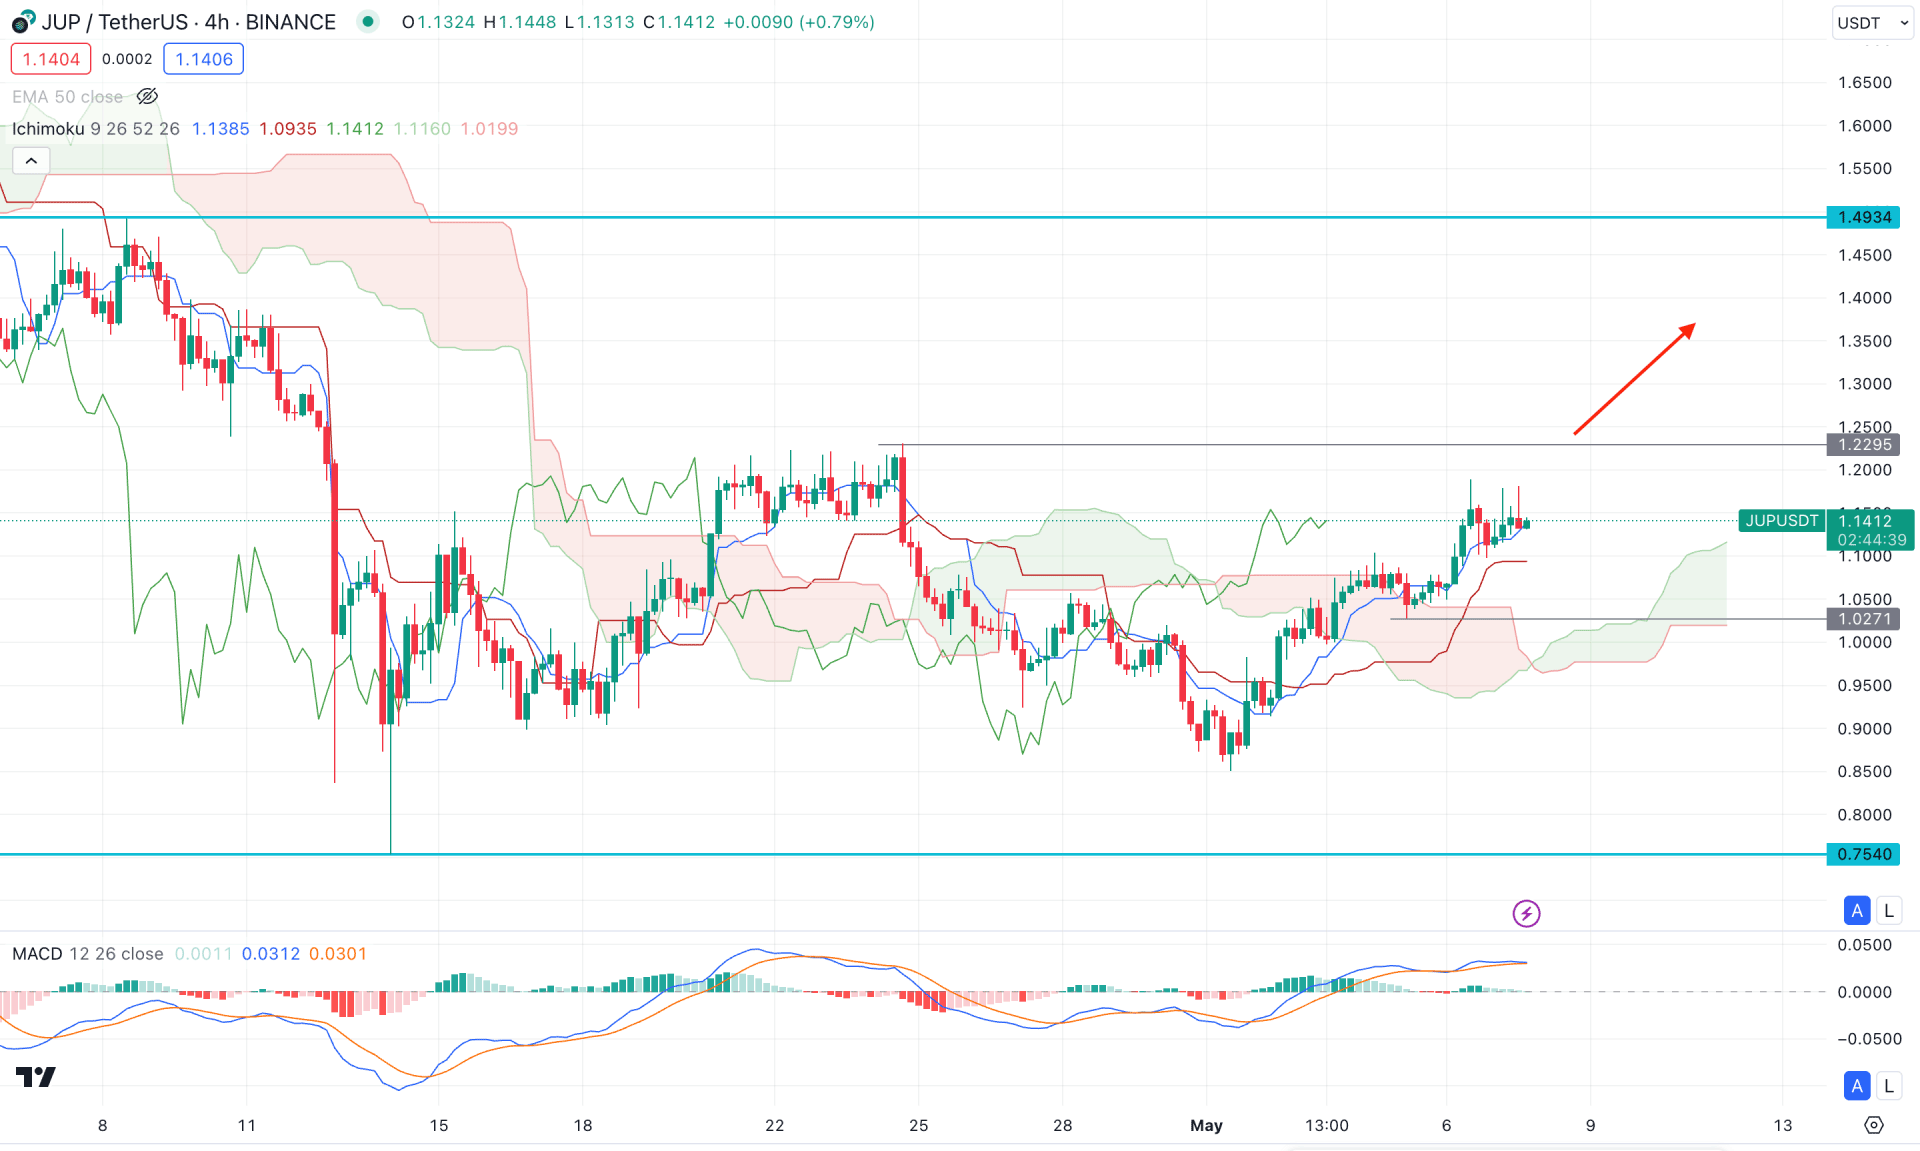Screen dimensions: 1920x1151
Task: Select the 0.7540 horizontal line label
Action: (x=1864, y=854)
